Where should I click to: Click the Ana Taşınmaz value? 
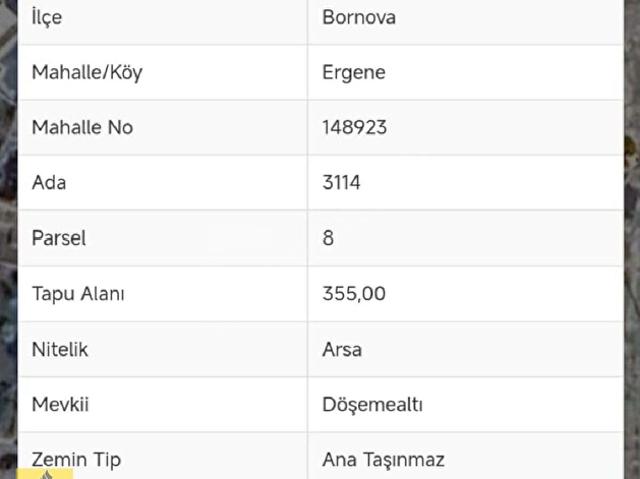pos(383,459)
